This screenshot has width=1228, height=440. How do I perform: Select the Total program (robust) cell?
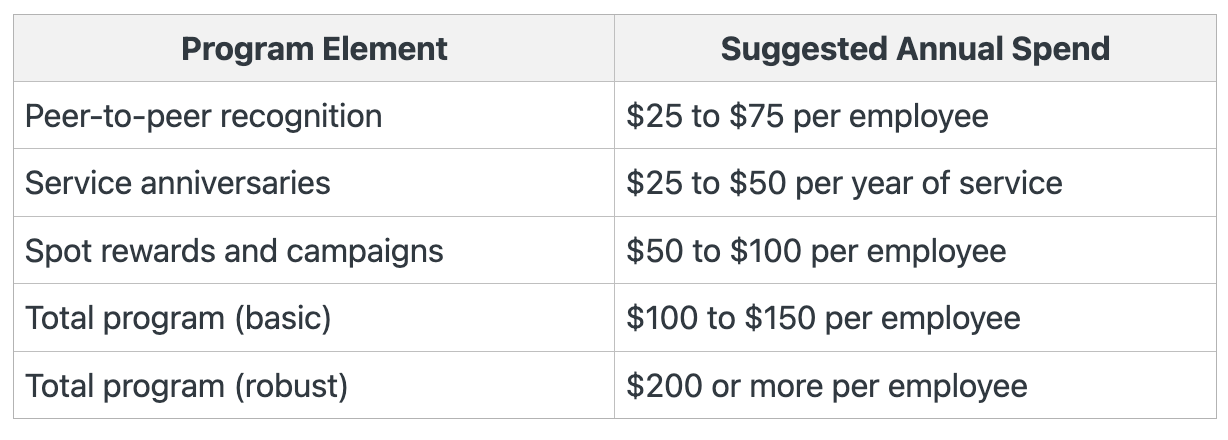click(314, 385)
